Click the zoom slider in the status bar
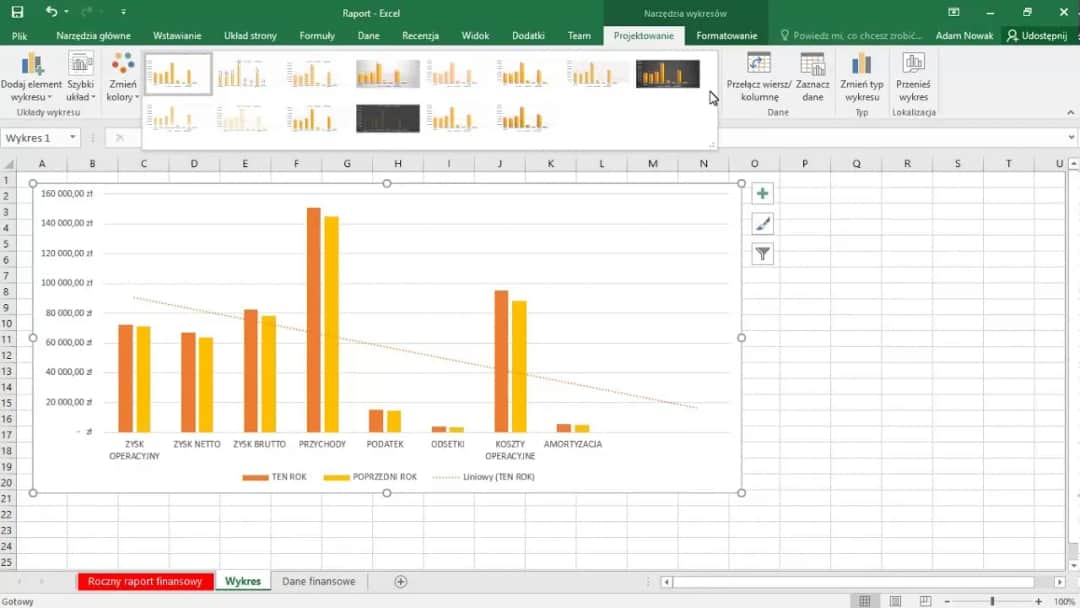 coord(992,601)
